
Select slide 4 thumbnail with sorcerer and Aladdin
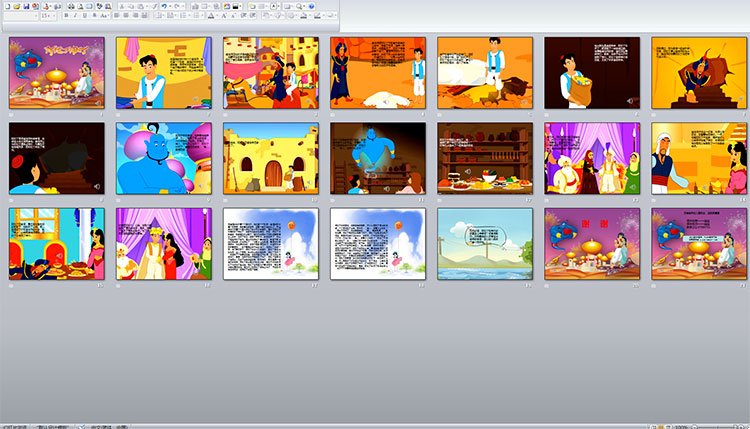[378, 73]
